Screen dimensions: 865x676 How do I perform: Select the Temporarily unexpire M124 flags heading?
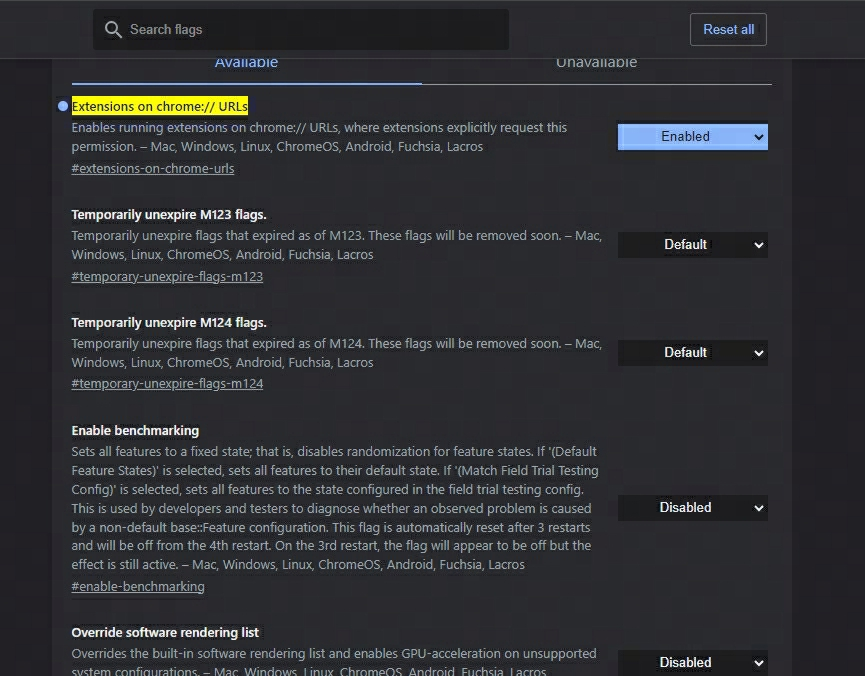pos(169,322)
